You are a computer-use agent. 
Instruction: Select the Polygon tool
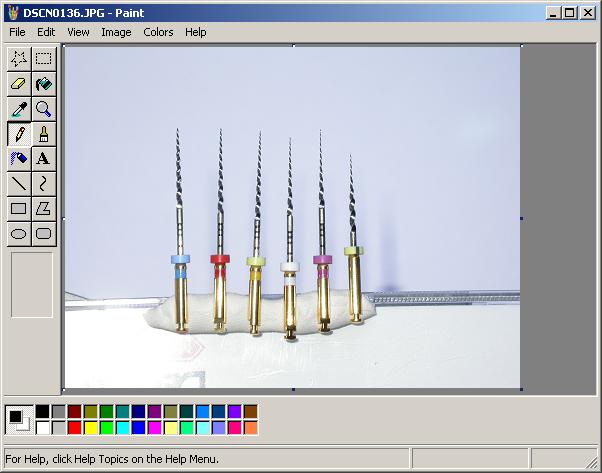pyautogui.click(x=44, y=208)
